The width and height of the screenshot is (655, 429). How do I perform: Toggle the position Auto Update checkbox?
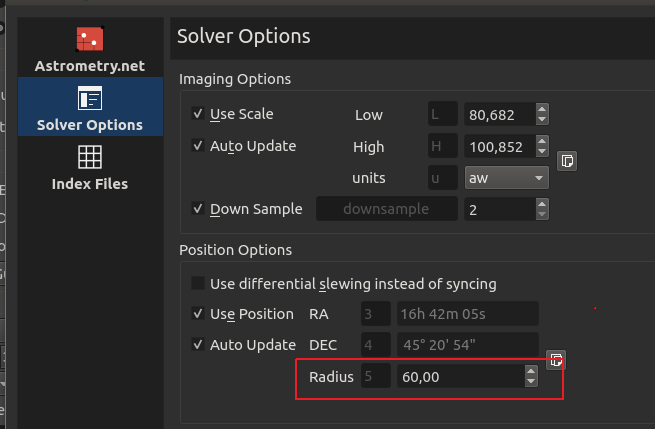tap(198, 345)
